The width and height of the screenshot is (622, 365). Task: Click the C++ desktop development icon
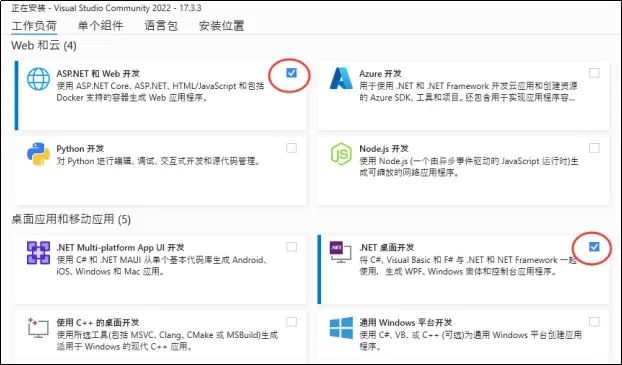click(x=38, y=327)
